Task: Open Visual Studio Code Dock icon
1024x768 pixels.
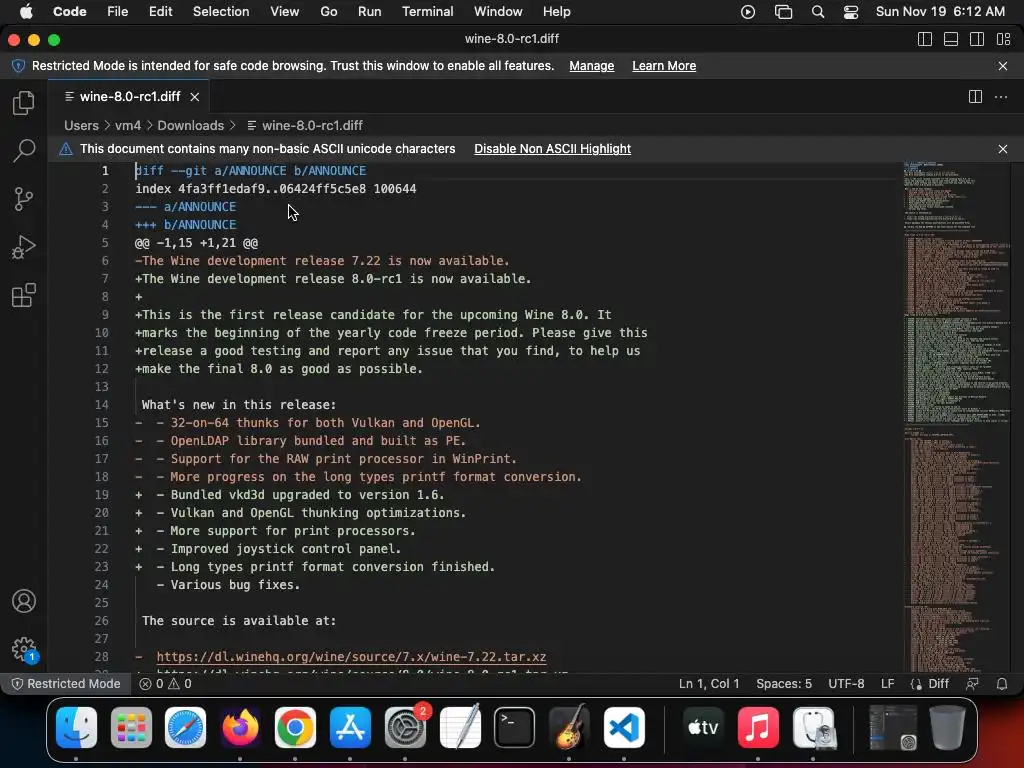Action: [x=624, y=727]
